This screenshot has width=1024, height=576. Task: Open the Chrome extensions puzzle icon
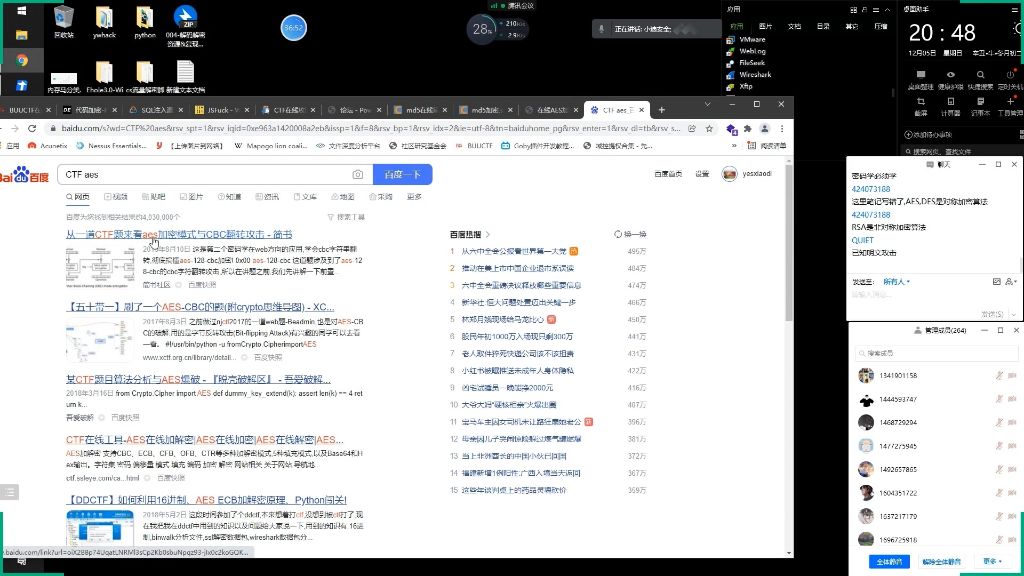coord(748,129)
